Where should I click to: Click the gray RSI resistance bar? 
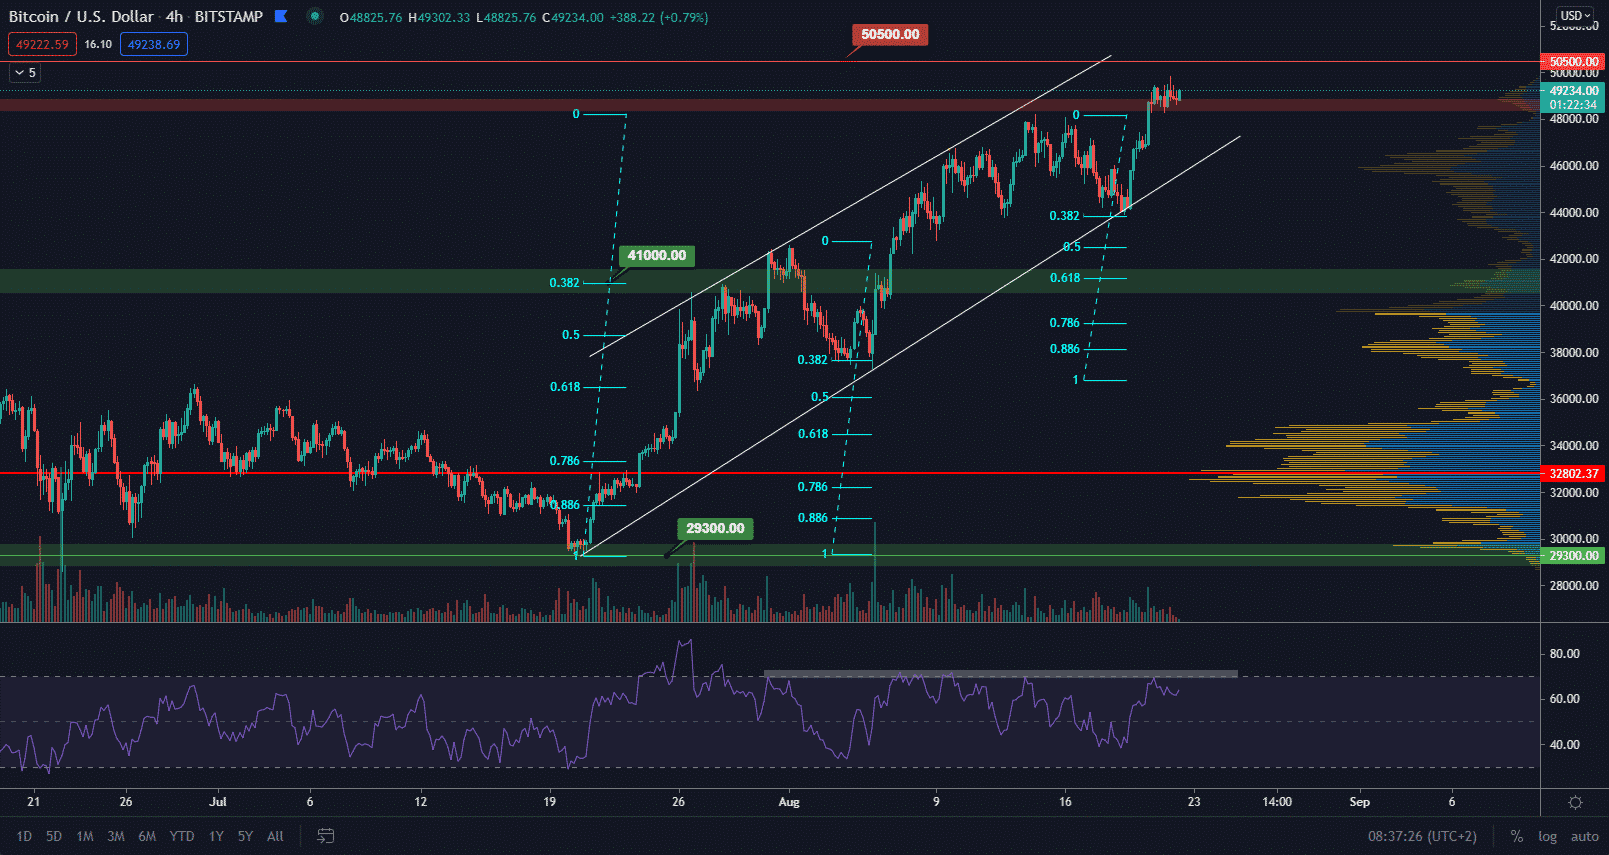(1000, 674)
